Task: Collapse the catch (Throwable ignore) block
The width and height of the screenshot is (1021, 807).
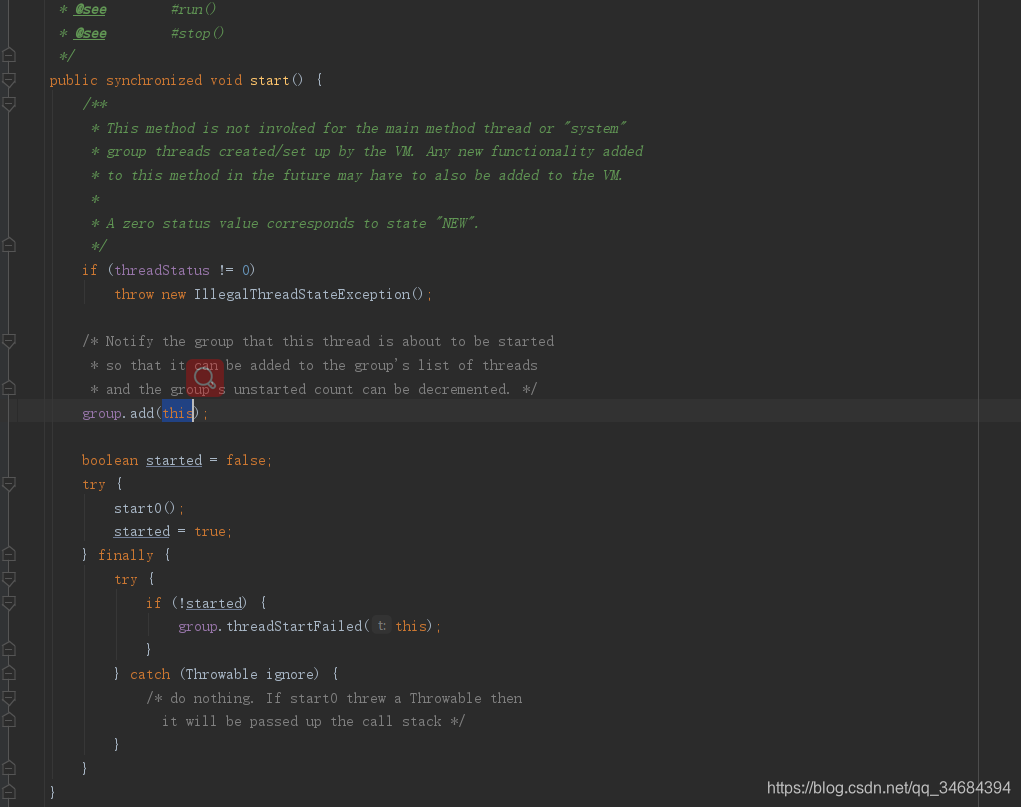Action: [8, 673]
